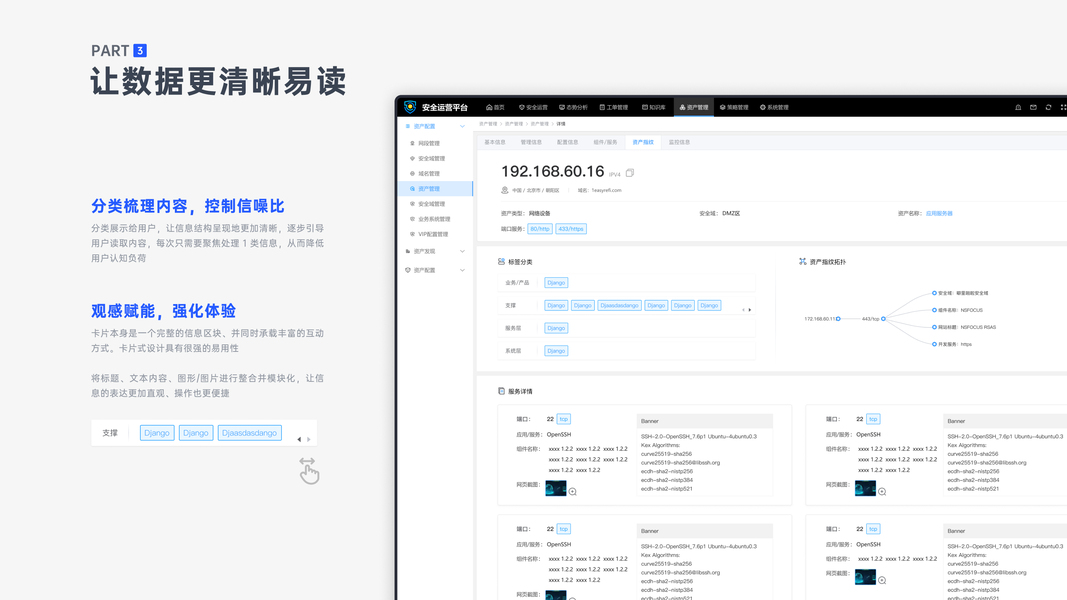This screenshot has width=1067, height=600.
Task: Click the right arrow in left example card
Action: click(308, 439)
